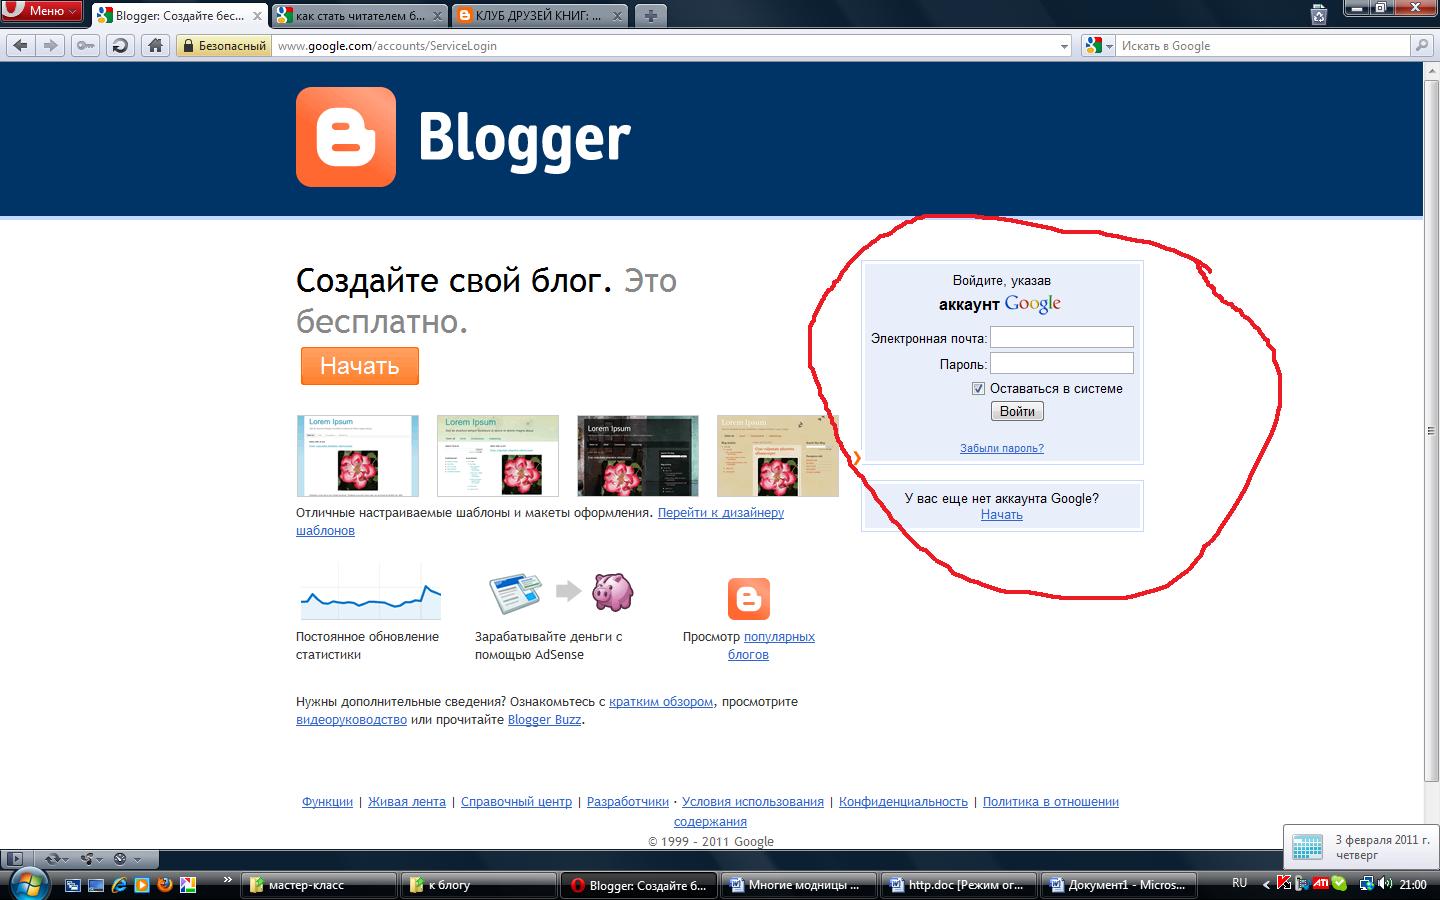The height and width of the screenshot is (900, 1440).
Task: Click the RU language indicator
Action: click(1240, 883)
